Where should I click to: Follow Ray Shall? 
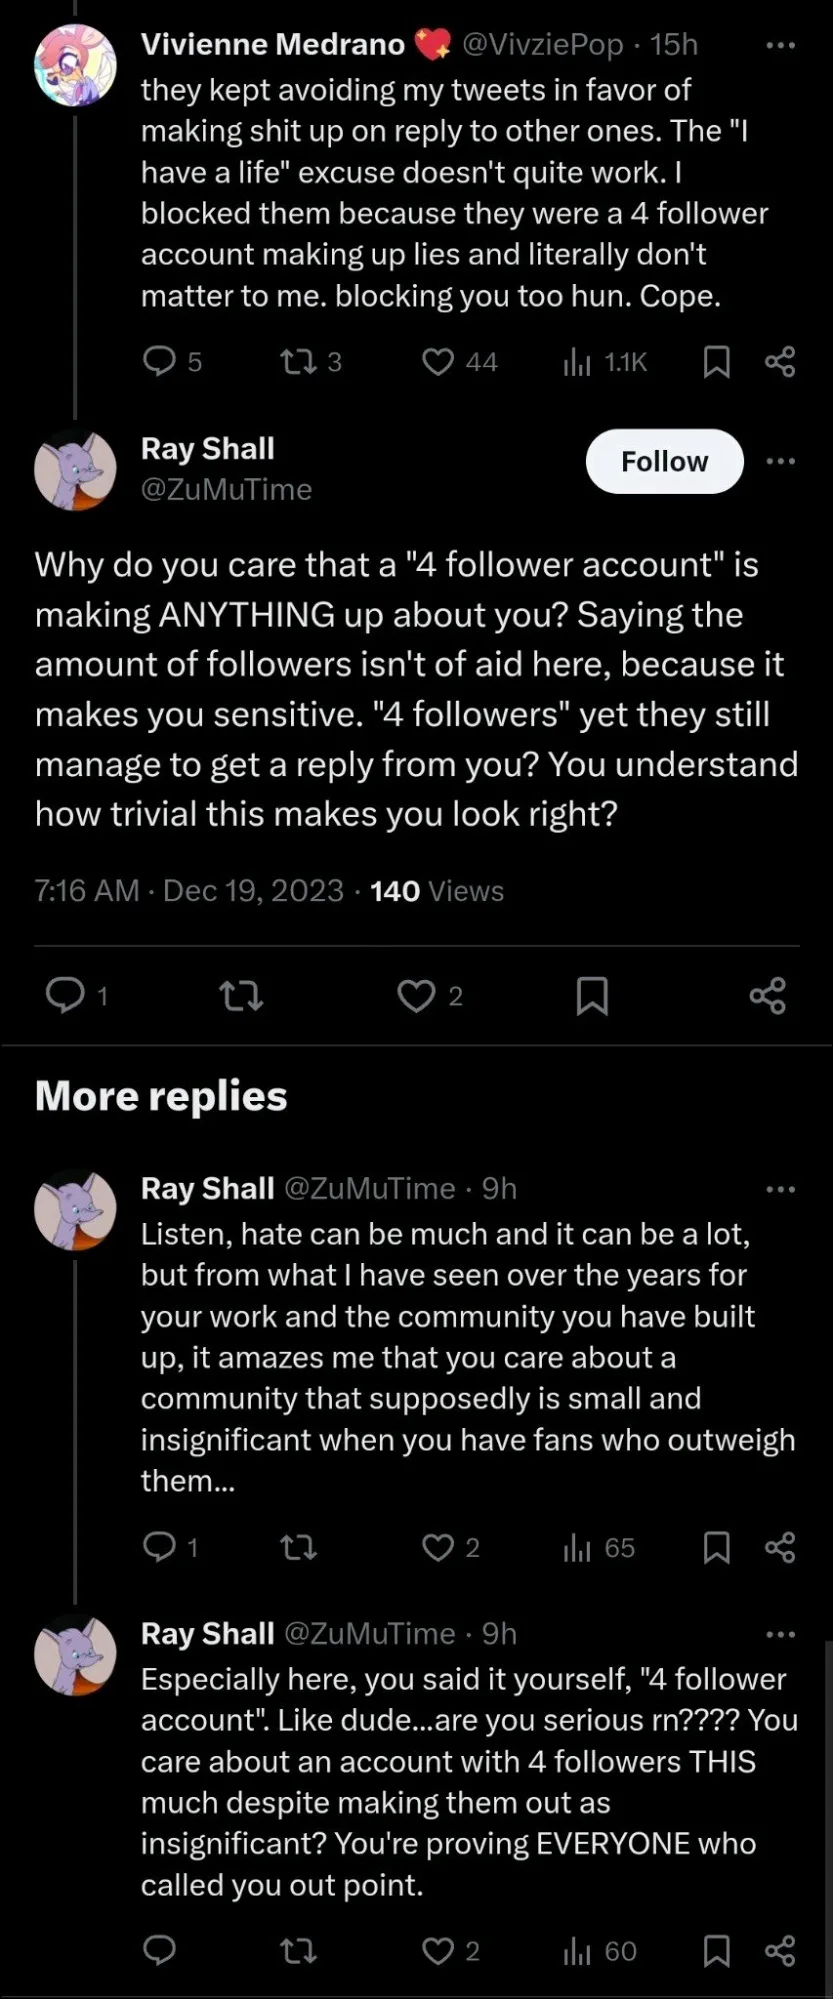(x=664, y=461)
